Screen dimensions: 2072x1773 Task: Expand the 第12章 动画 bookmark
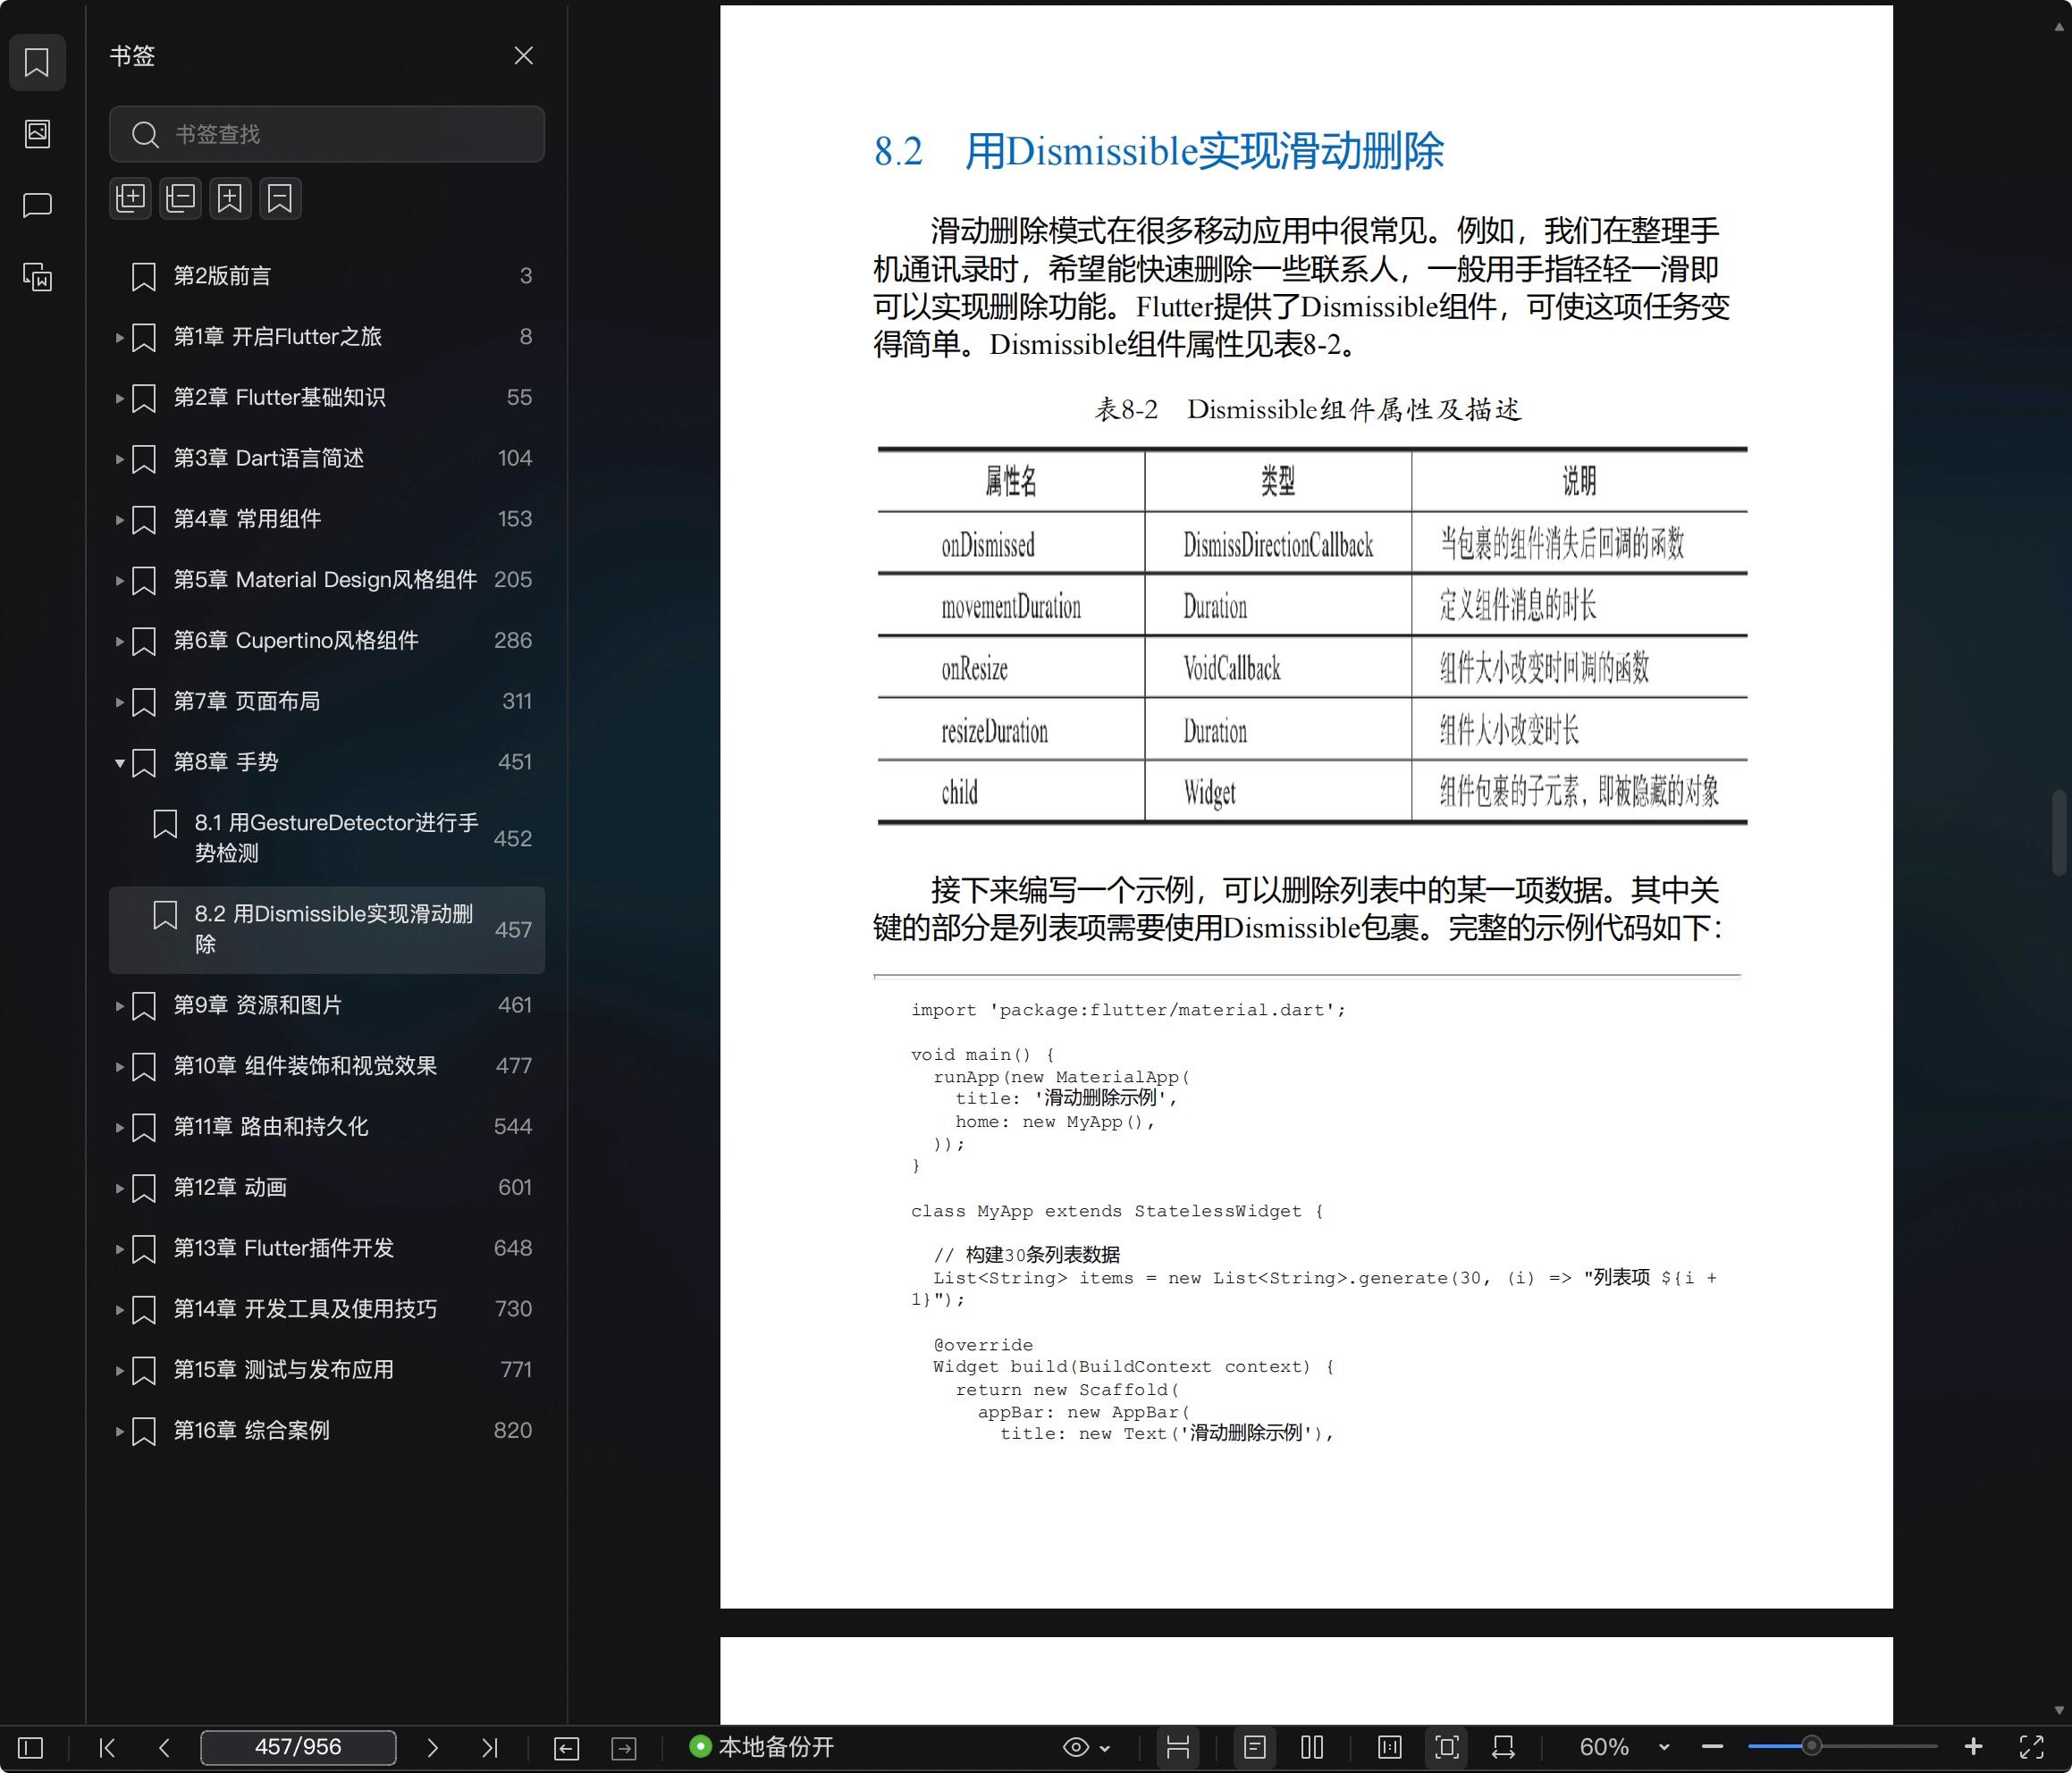click(x=119, y=1188)
